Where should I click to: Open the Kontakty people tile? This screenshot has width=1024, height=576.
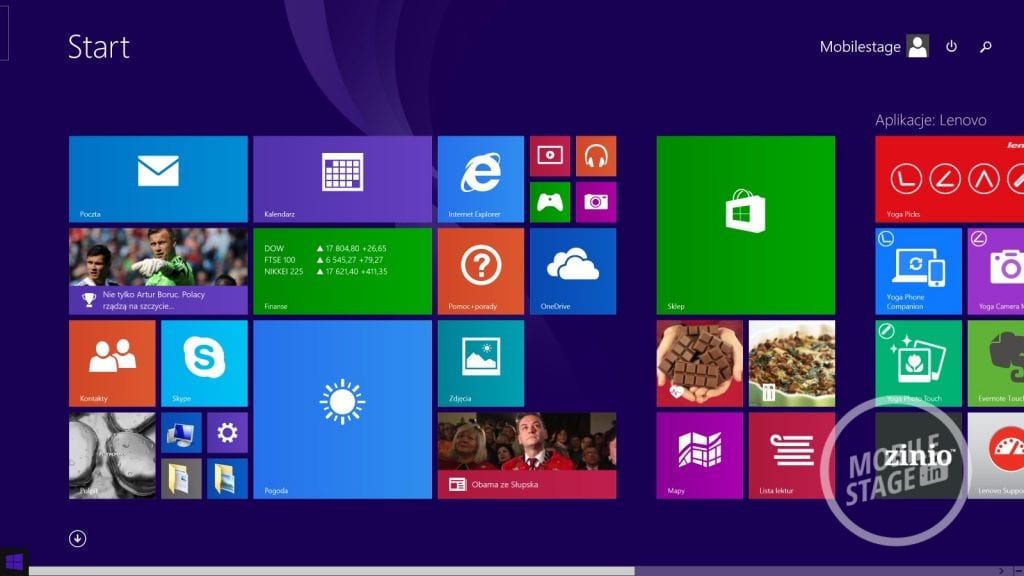tap(112, 362)
